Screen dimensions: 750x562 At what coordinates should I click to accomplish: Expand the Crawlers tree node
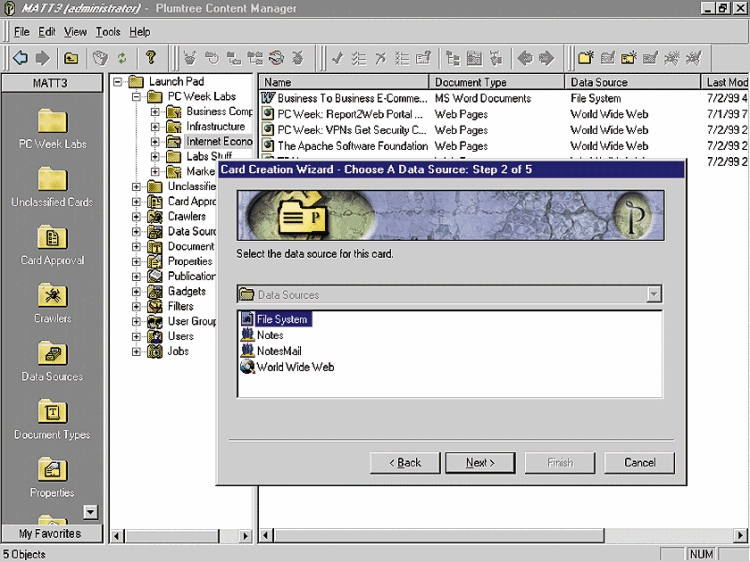click(136, 216)
